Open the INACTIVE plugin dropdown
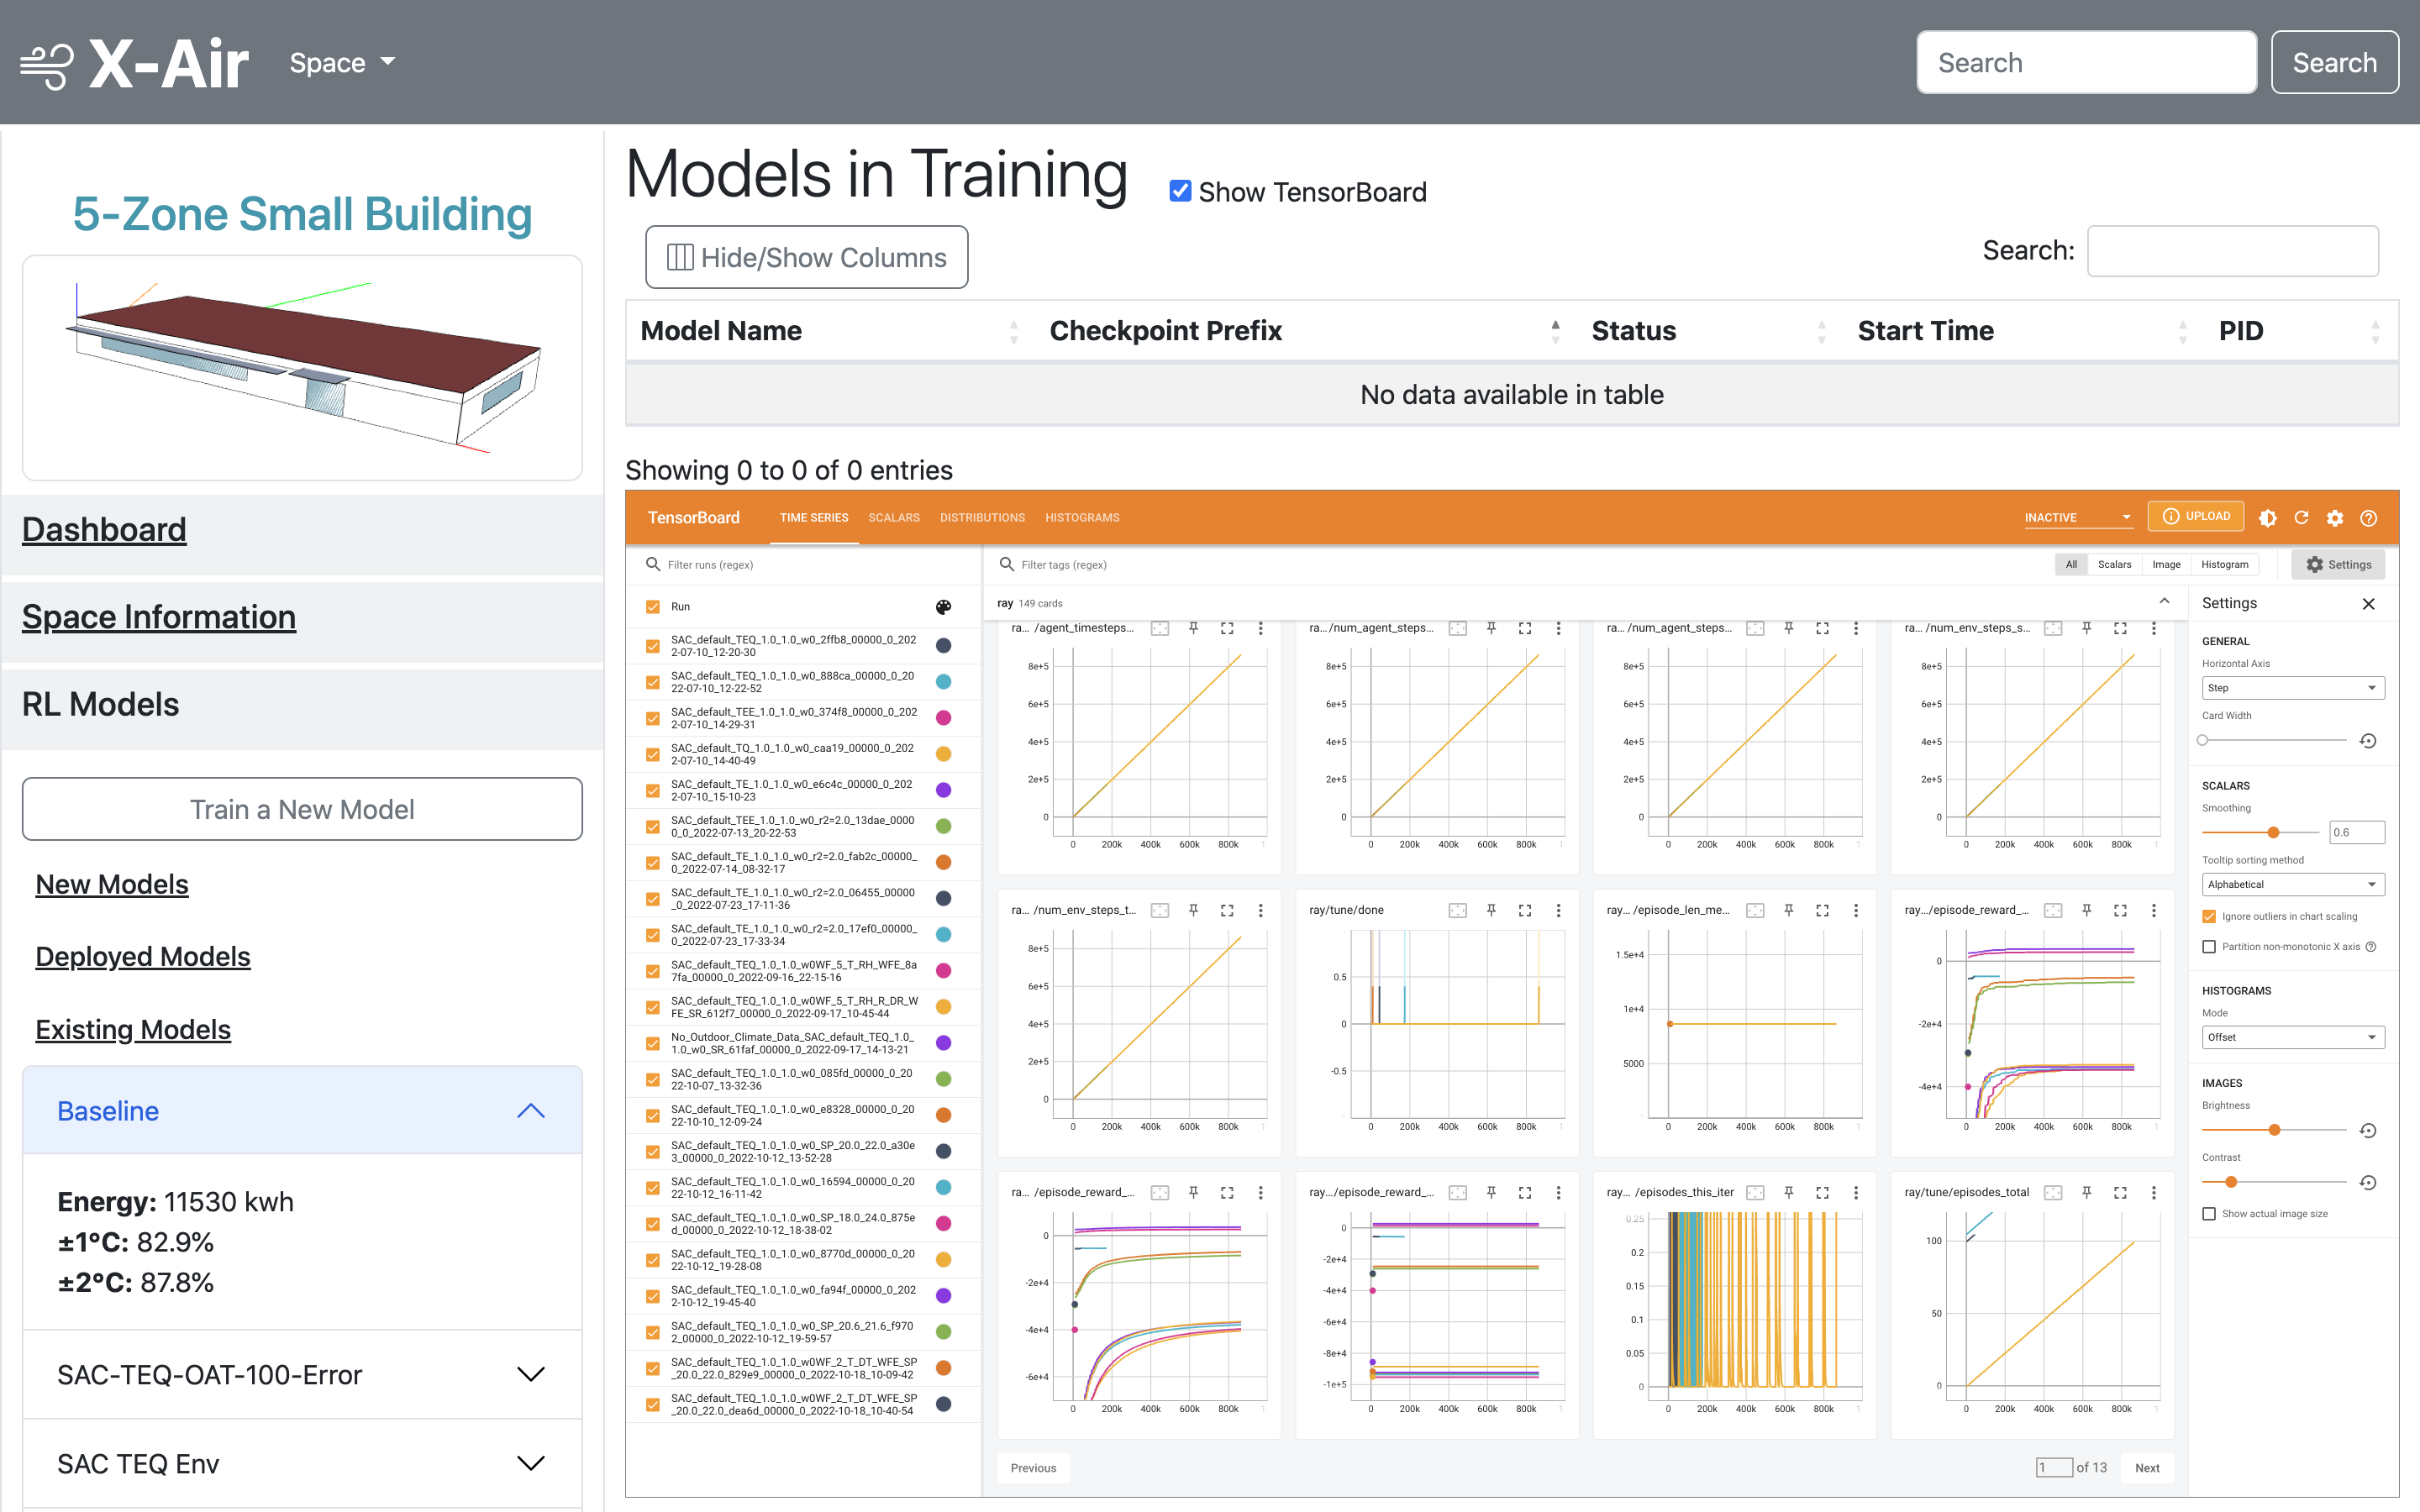The width and height of the screenshot is (2420, 1512). (2078, 518)
